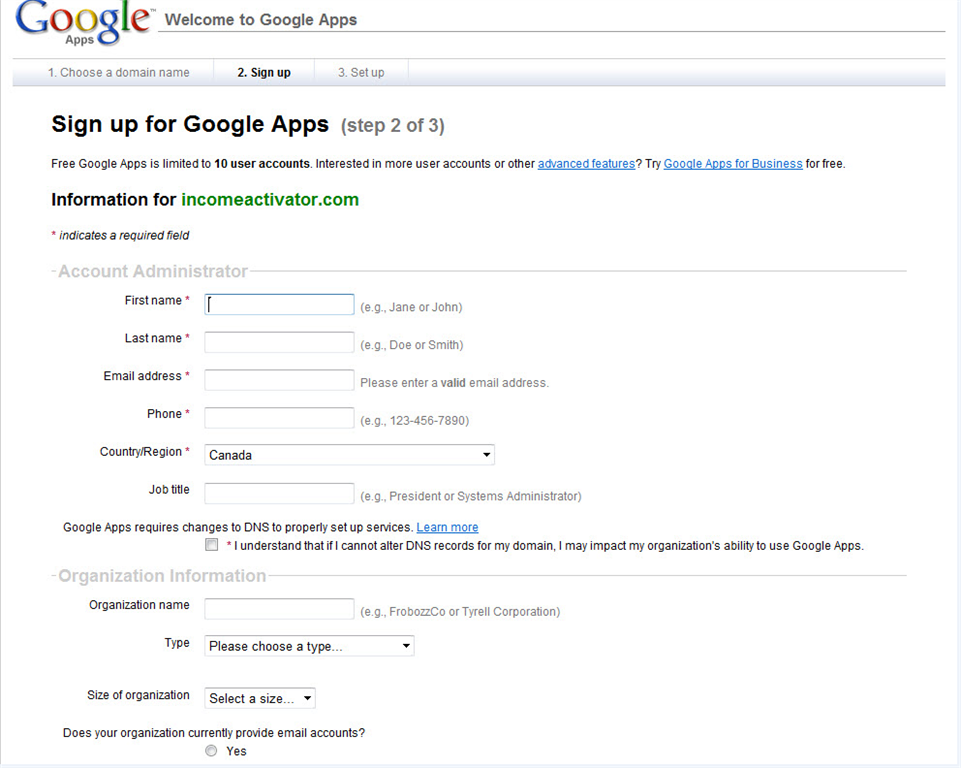Click 'Please enter a valid email address' hint
Image resolution: width=961 pixels, height=768 pixels.
tap(454, 382)
